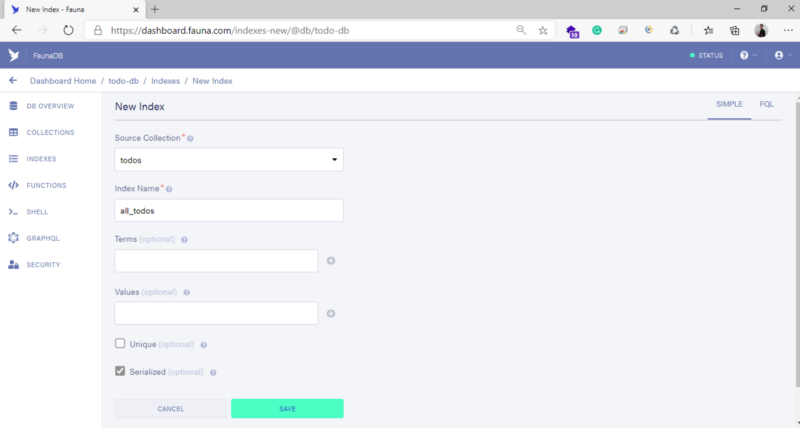Open the help question mark menu
Screen dimensions: 800x428
pyautogui.click(x=748, y=55)
